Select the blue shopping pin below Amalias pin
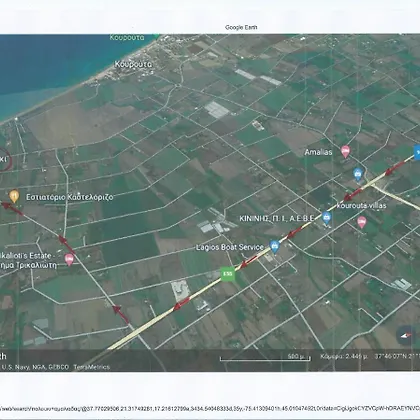The height and width of the screenshot is (420, 420). tap(358, 174)
